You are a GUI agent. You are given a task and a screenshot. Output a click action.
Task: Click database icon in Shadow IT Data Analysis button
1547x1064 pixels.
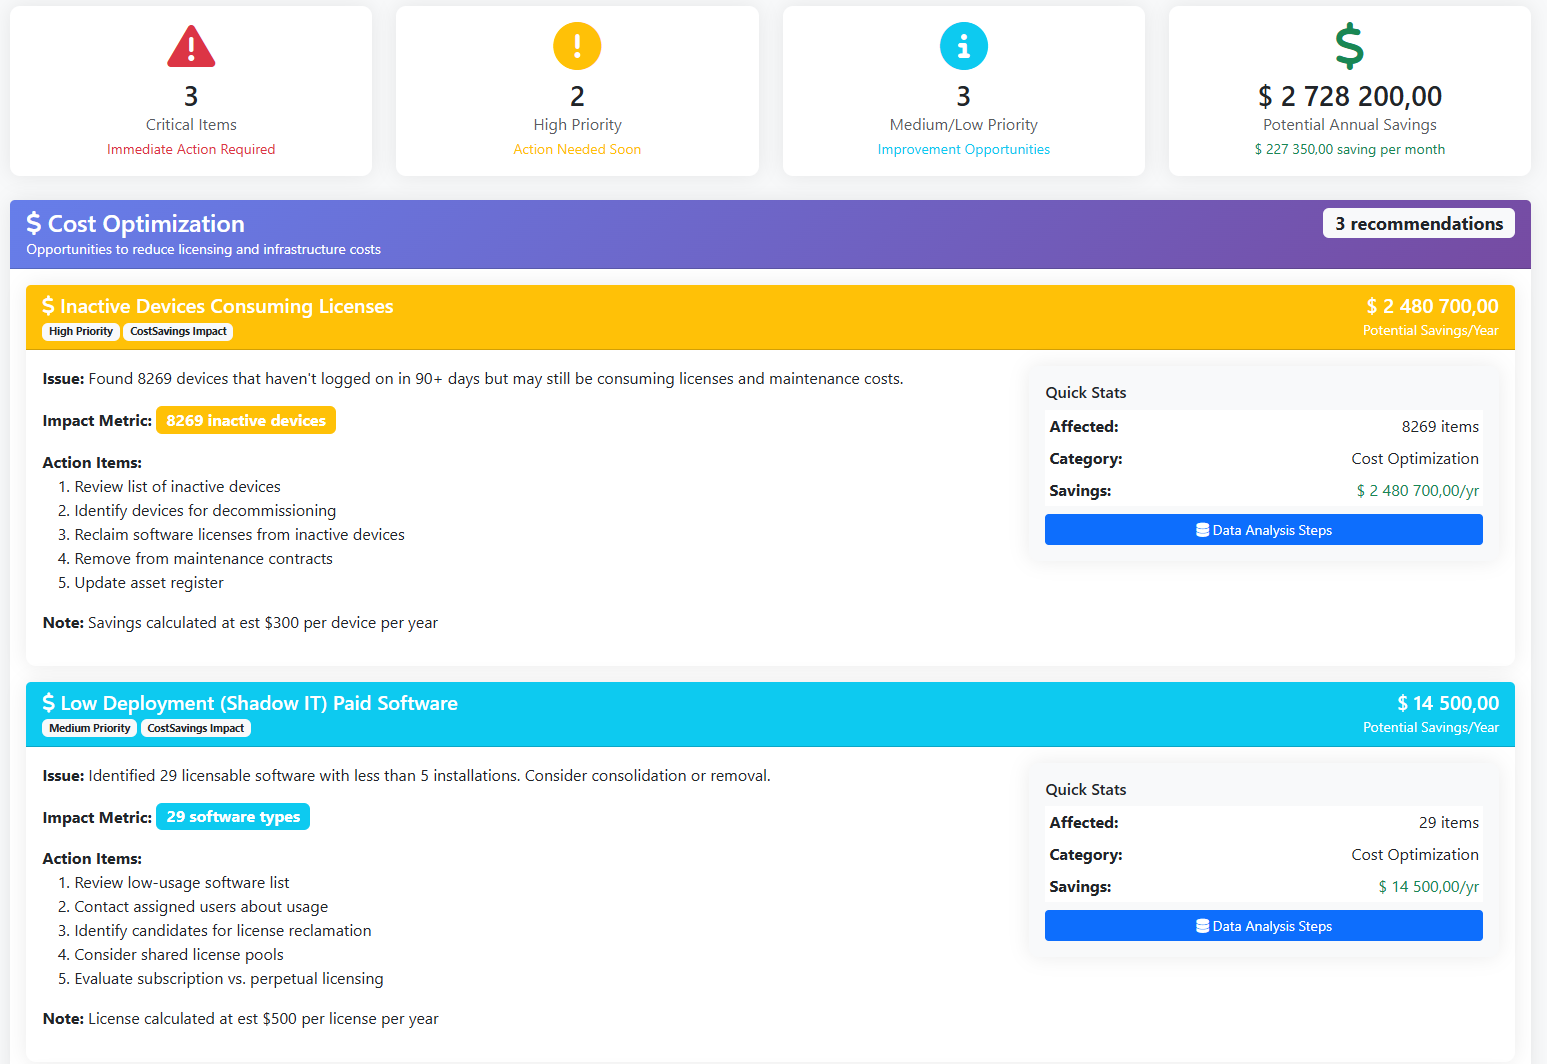pyautogui.click(x=1203, y=926)
